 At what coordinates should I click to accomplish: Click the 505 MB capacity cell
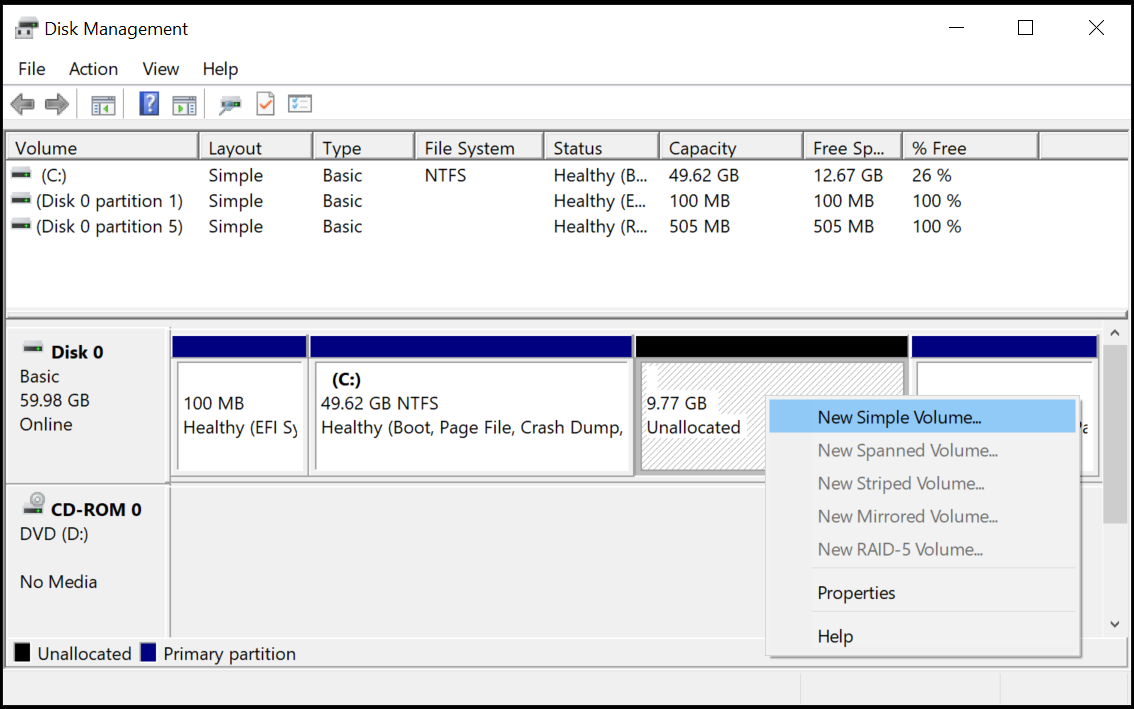(x=699, y=226)
